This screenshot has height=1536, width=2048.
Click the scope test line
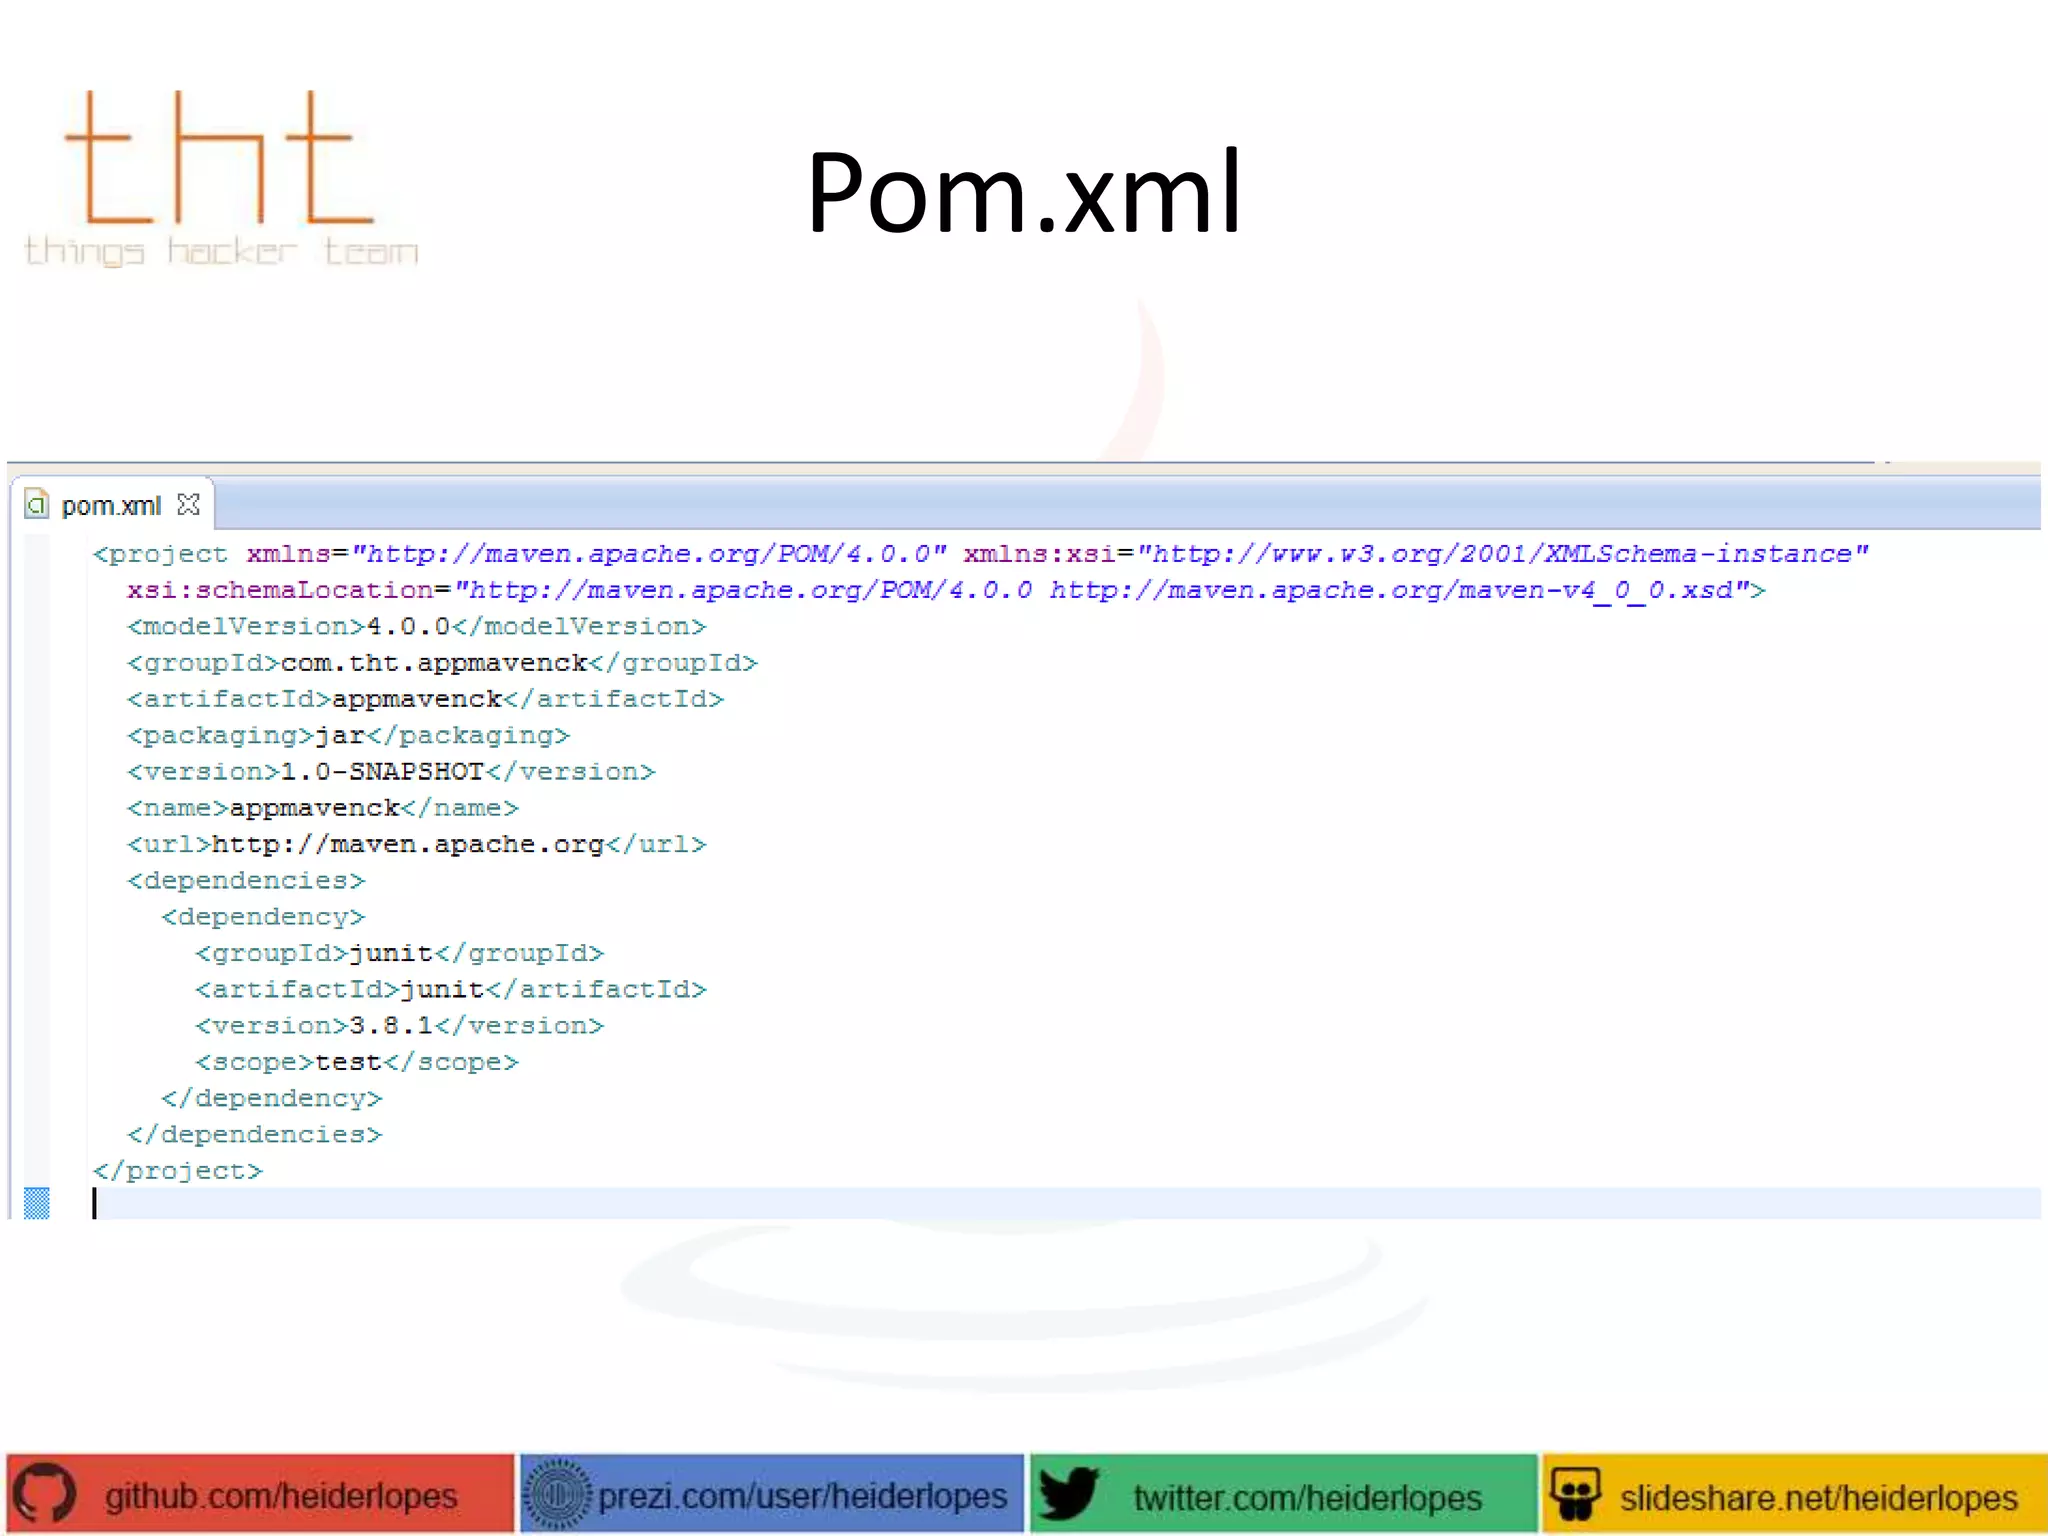click(357, 1062)
